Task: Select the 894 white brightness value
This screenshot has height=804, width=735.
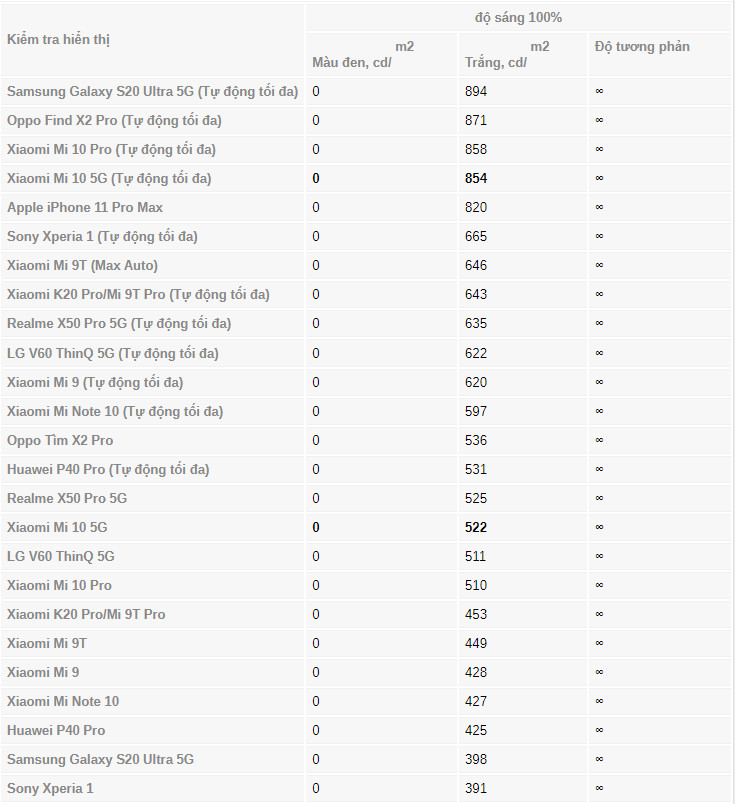Action: [x=476, y=91]
